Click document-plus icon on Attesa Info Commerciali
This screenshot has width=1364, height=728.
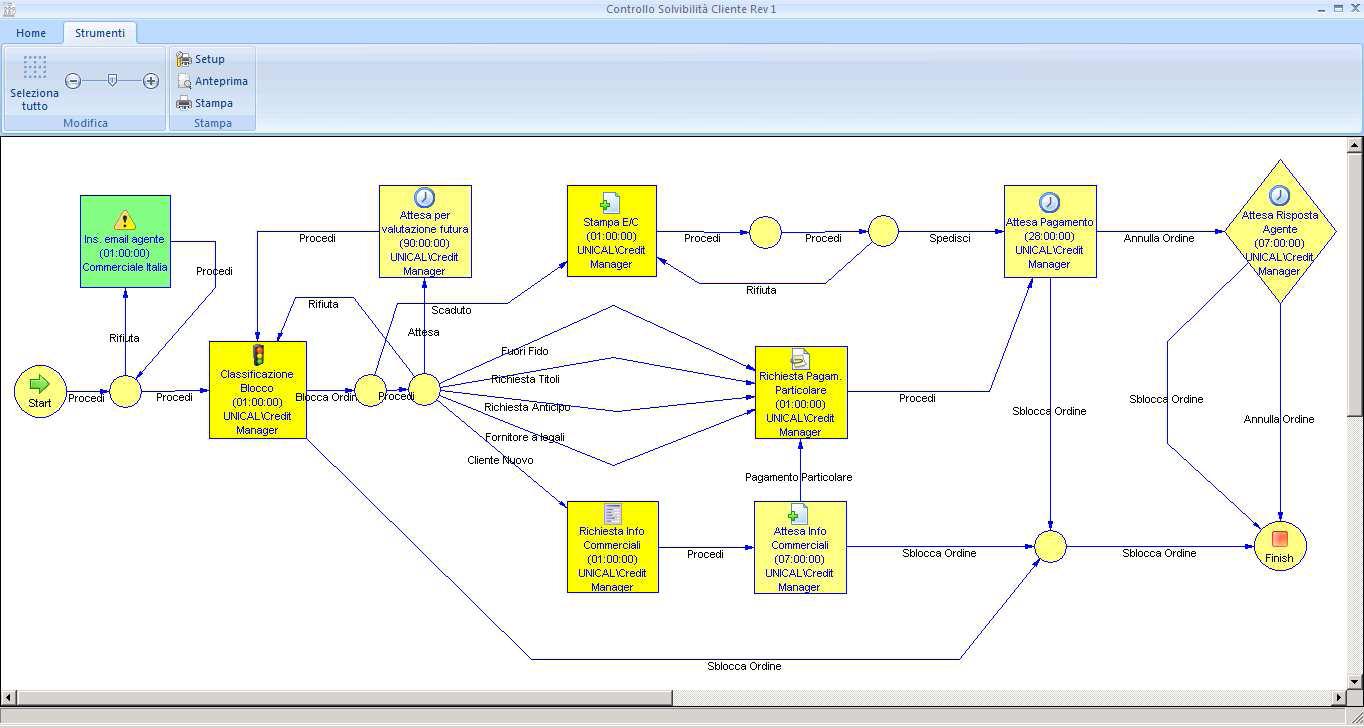pyautogui.click(x=798, y=515)
